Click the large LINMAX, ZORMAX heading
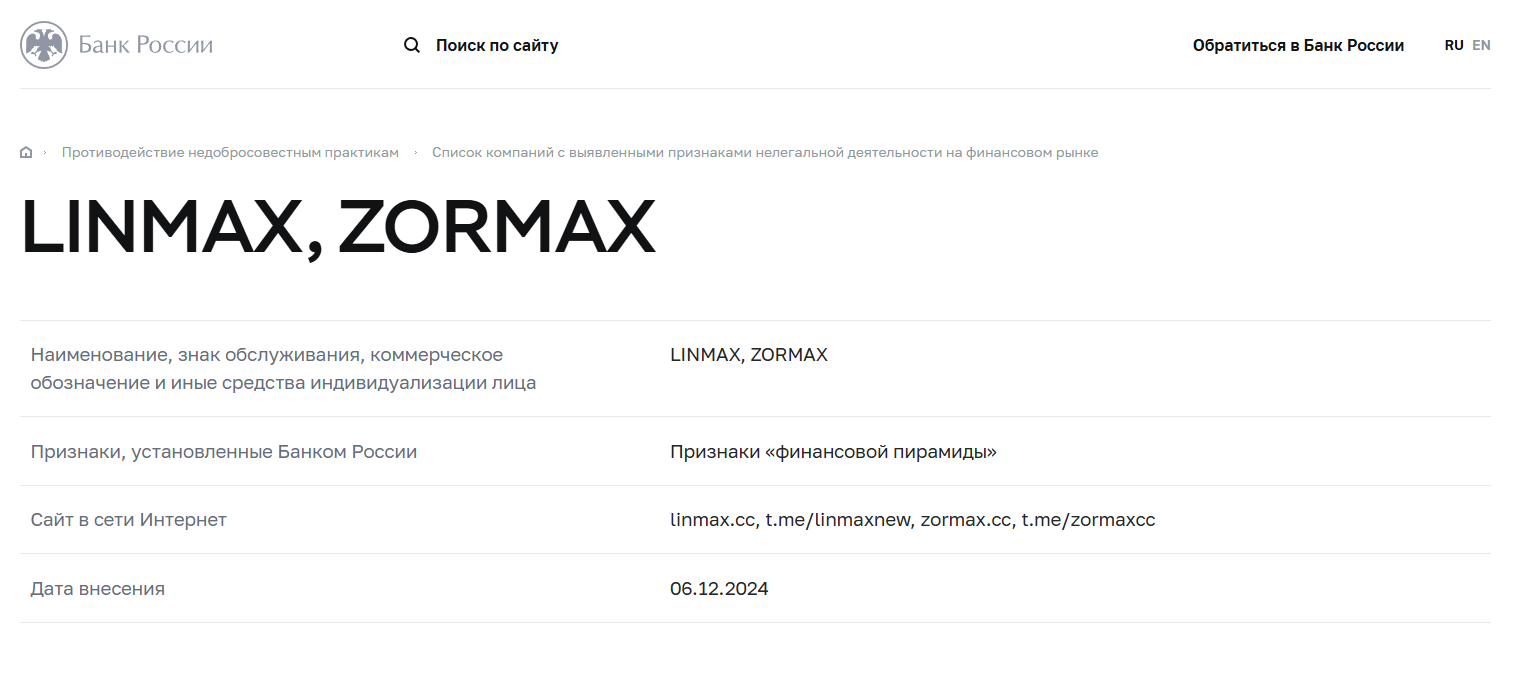Image resolution: width=1523 pixels, height=676 pixels. (x=338, y=228)
